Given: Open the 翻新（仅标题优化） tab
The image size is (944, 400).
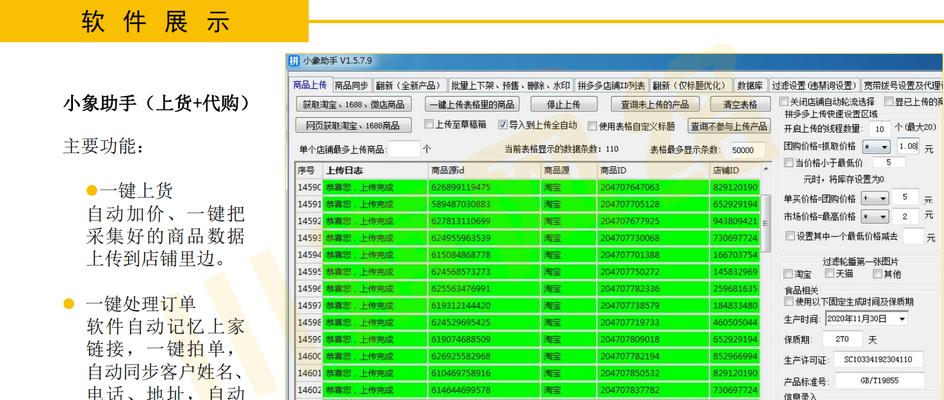Looking at the screenshot, I should [691, 86].
